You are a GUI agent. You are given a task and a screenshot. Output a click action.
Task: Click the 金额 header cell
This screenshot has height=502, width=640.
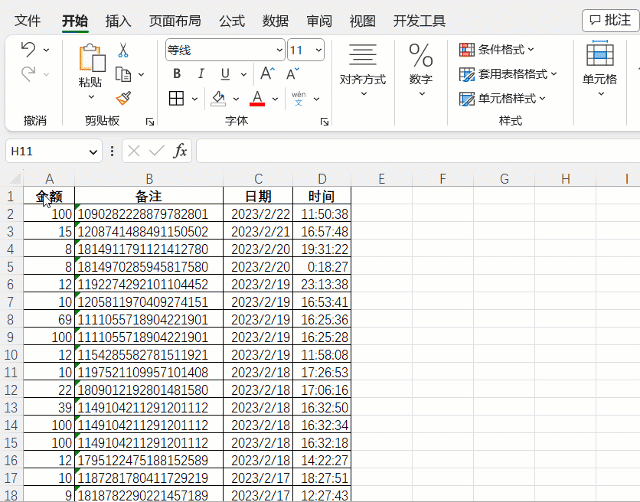(49, 196)
